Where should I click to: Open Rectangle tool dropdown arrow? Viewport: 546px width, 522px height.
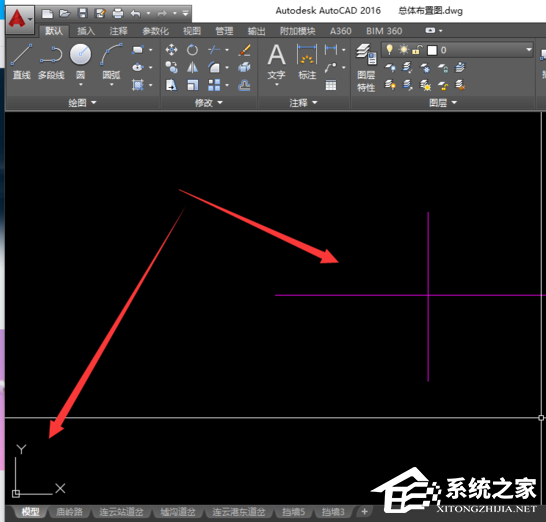150,50
